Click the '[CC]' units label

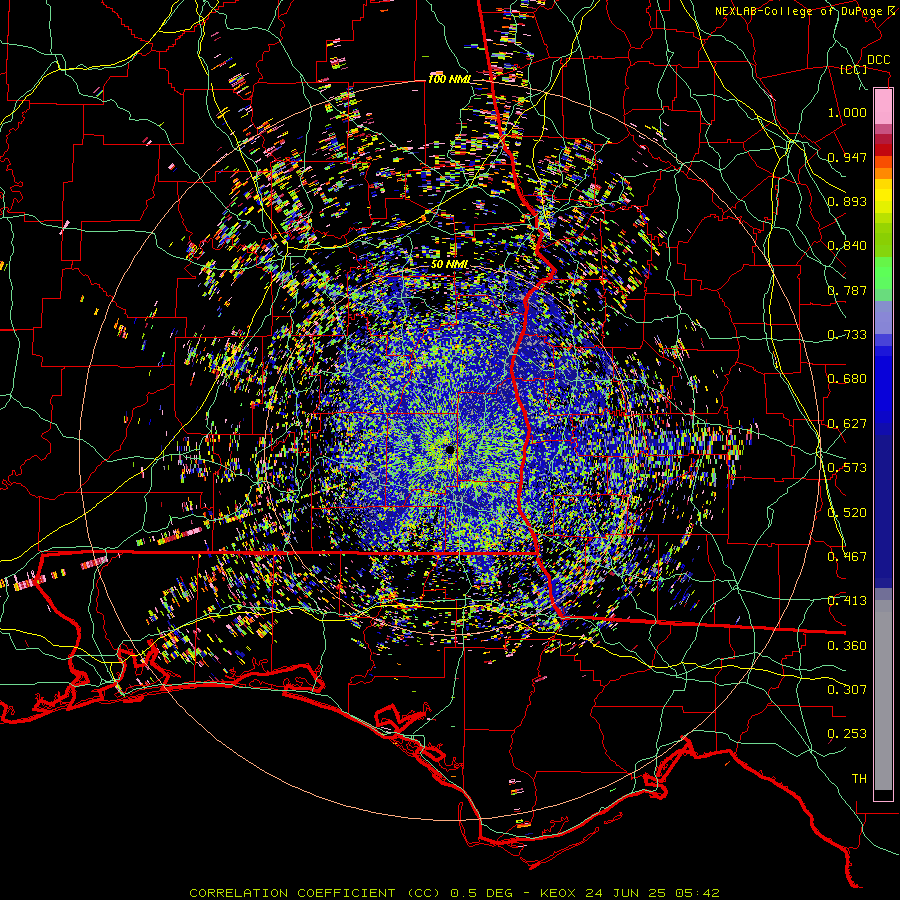coord(853,69)
